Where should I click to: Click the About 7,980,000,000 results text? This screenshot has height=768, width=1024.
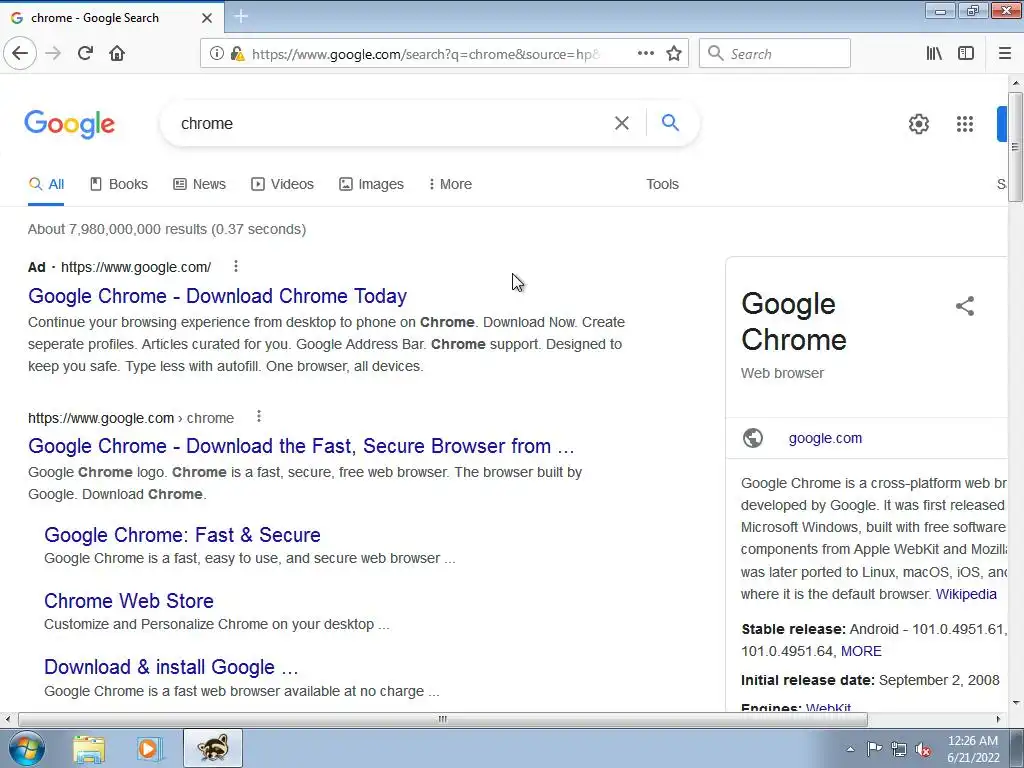coord(167,229)
